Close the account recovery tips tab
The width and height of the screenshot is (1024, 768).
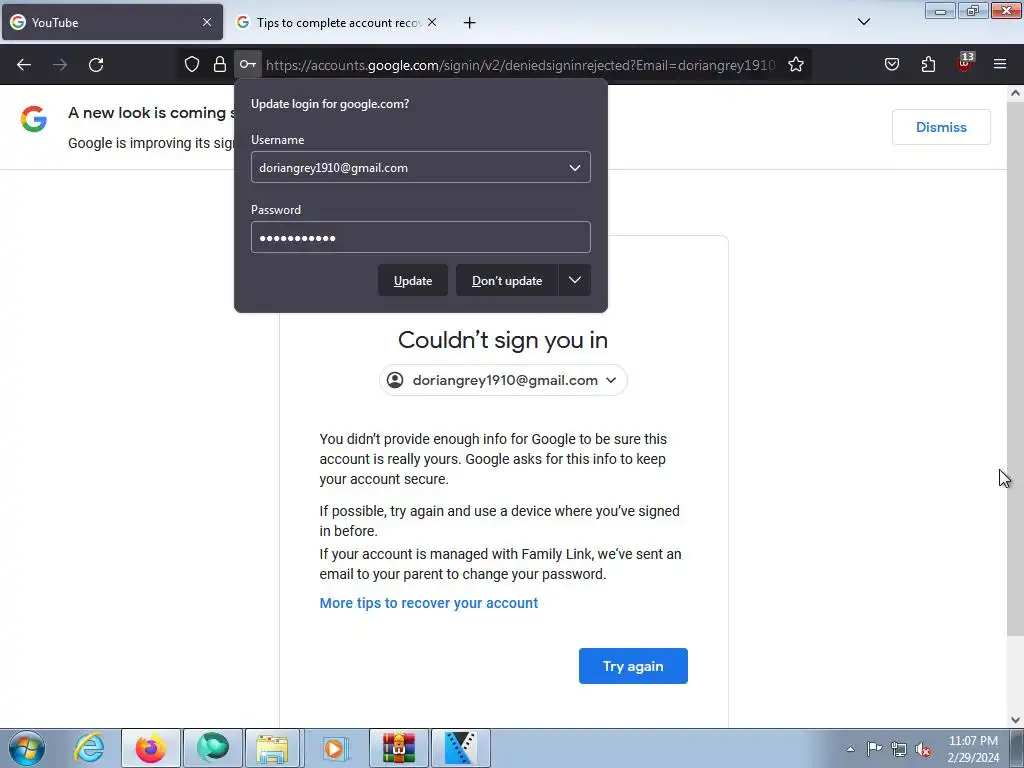432,22
